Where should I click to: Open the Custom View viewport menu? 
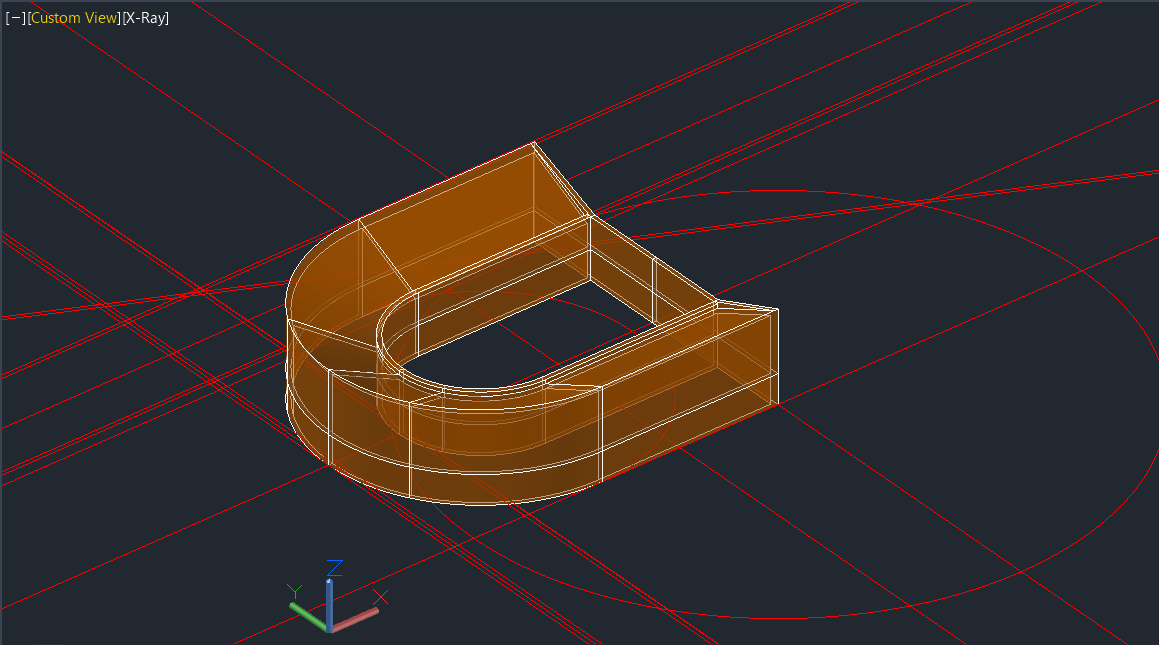[74, 18]
